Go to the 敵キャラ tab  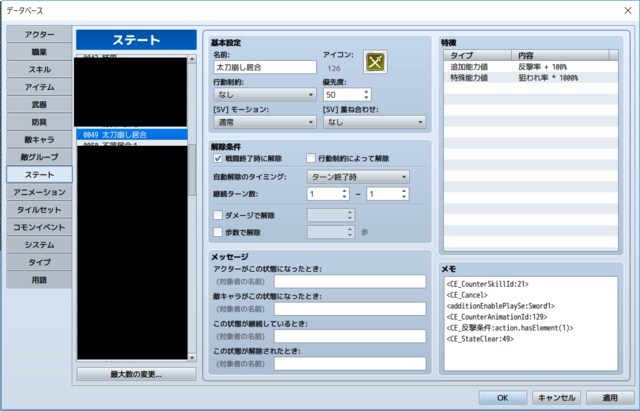click(x=39, y=140)
